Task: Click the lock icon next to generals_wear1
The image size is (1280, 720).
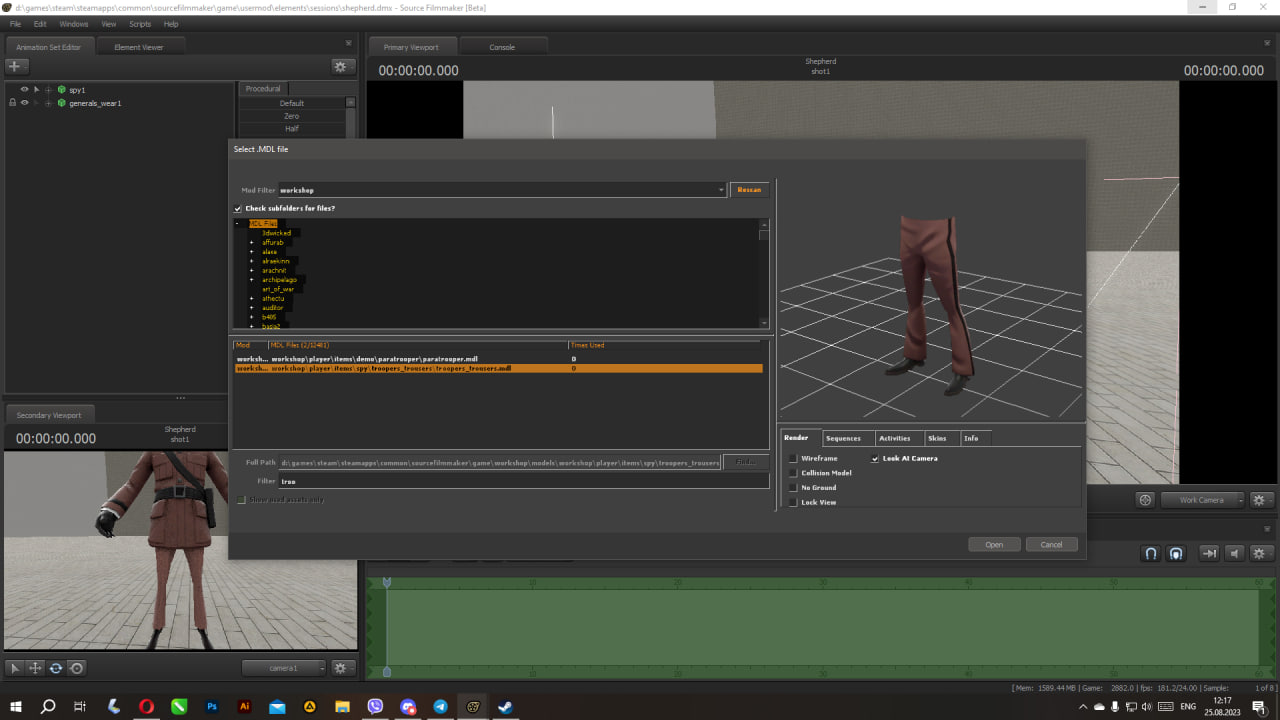Action: (x=12, y=103)
